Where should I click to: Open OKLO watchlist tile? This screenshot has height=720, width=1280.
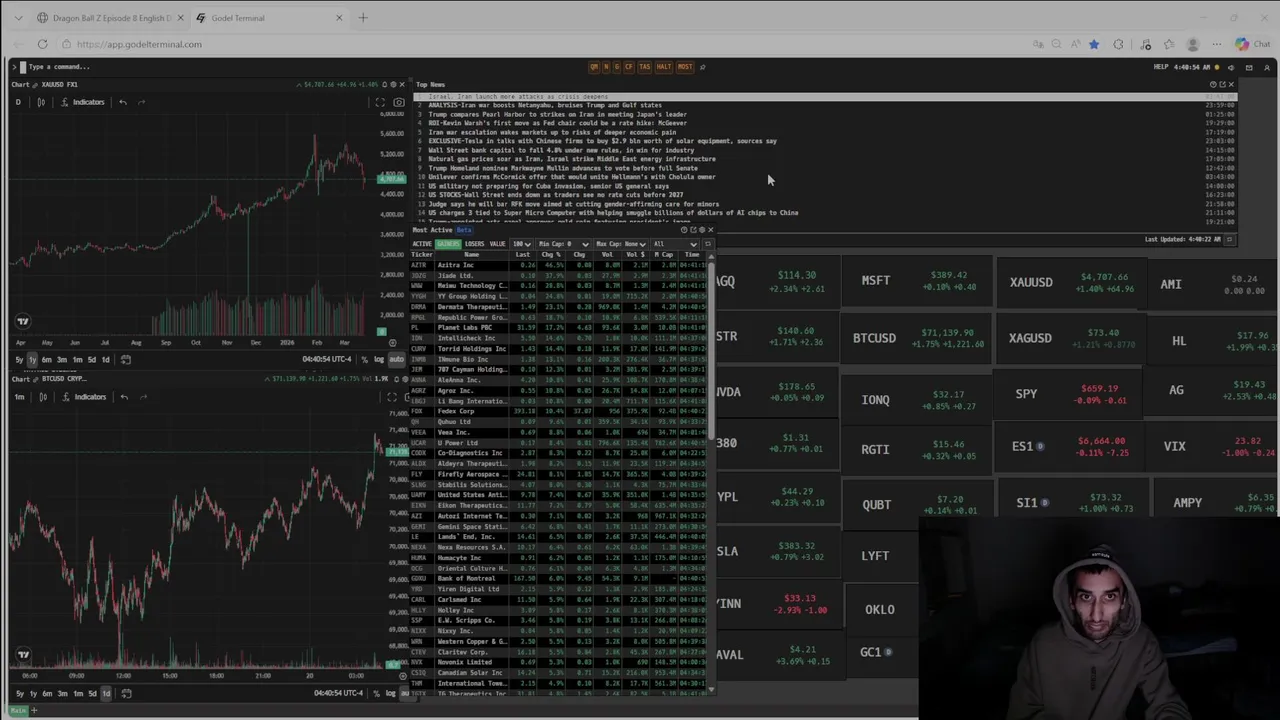881,610
